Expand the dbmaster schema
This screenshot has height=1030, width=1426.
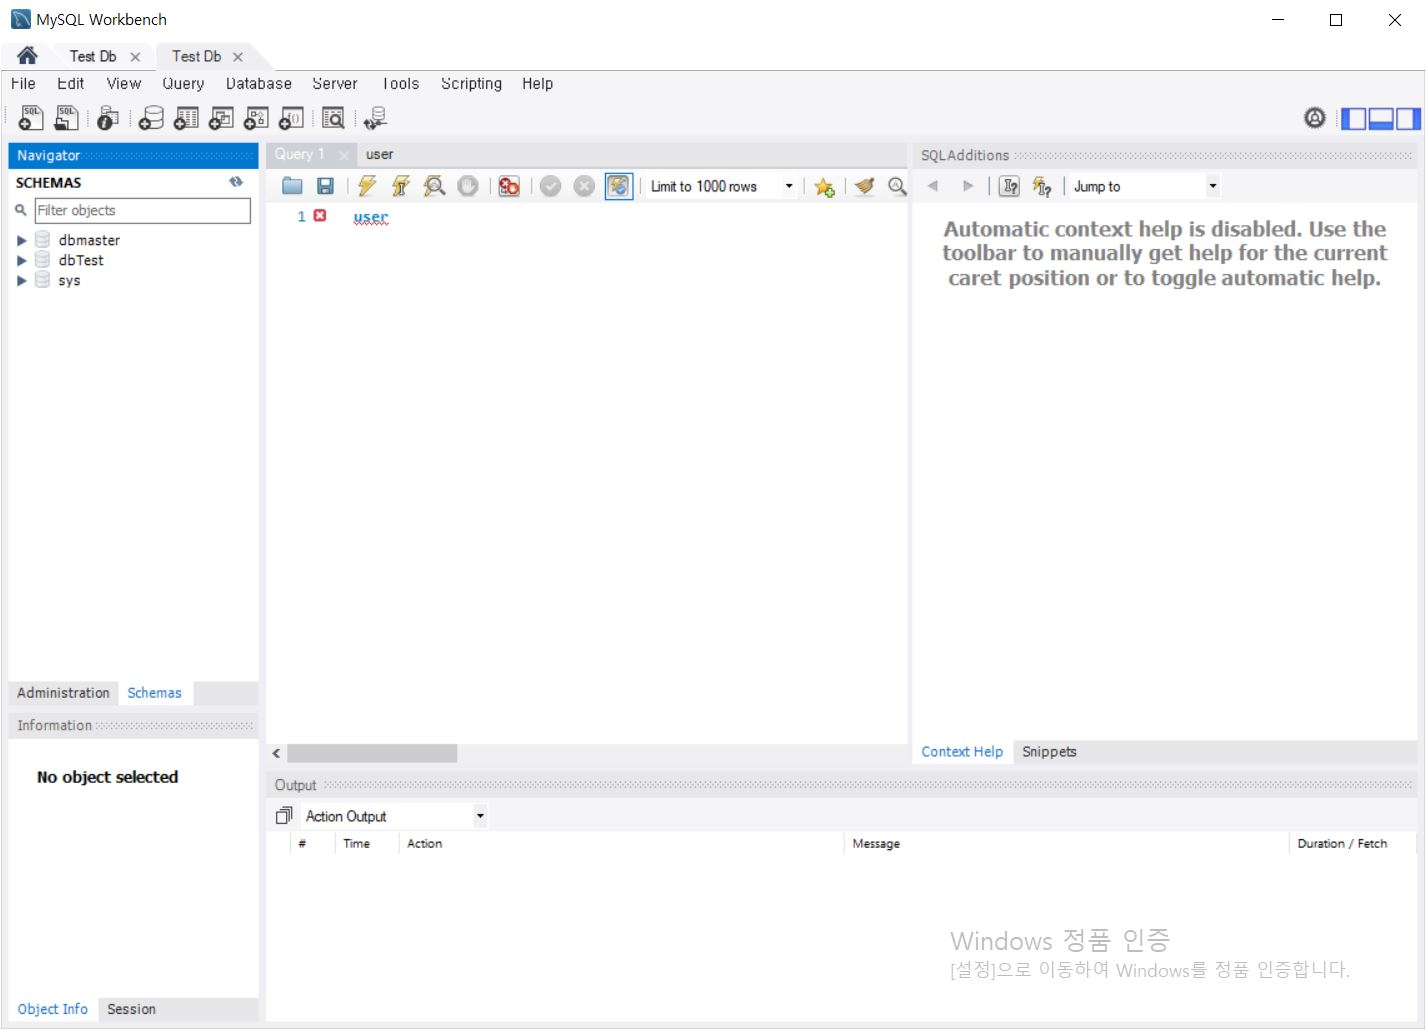pyautogui.click(x=21, y=240)
